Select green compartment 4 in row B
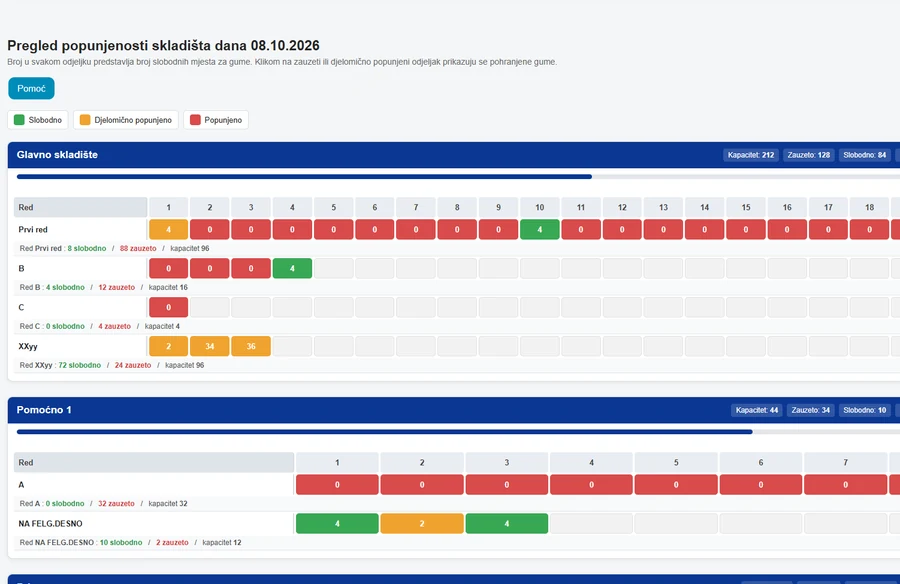Viewport: 900px width, 584px height. tap(292, 268)
